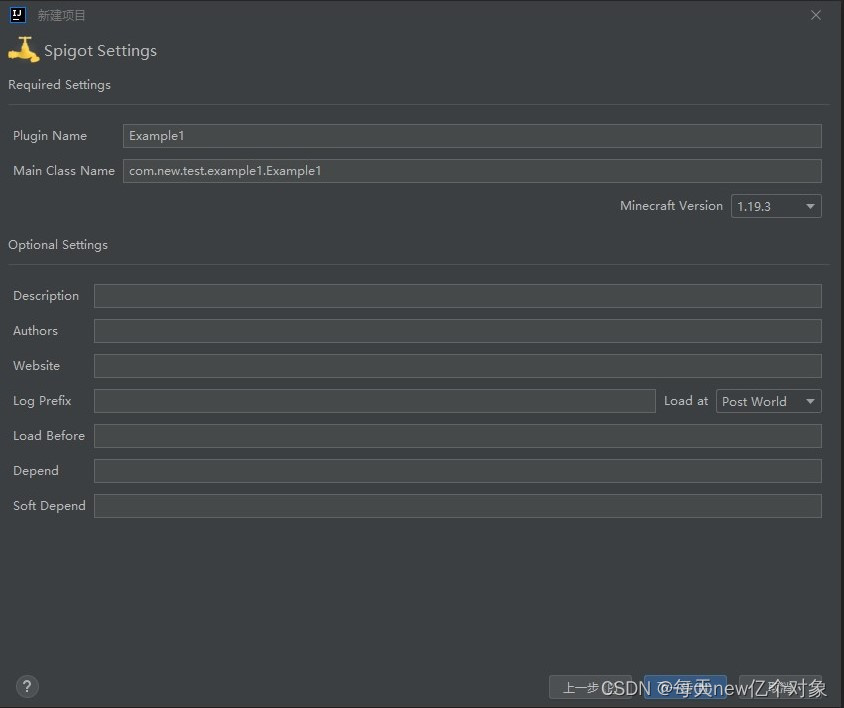Click the Main Class Name label
Image resolution: width=844 pixels, height=708 pixels.
coord(64,171)
